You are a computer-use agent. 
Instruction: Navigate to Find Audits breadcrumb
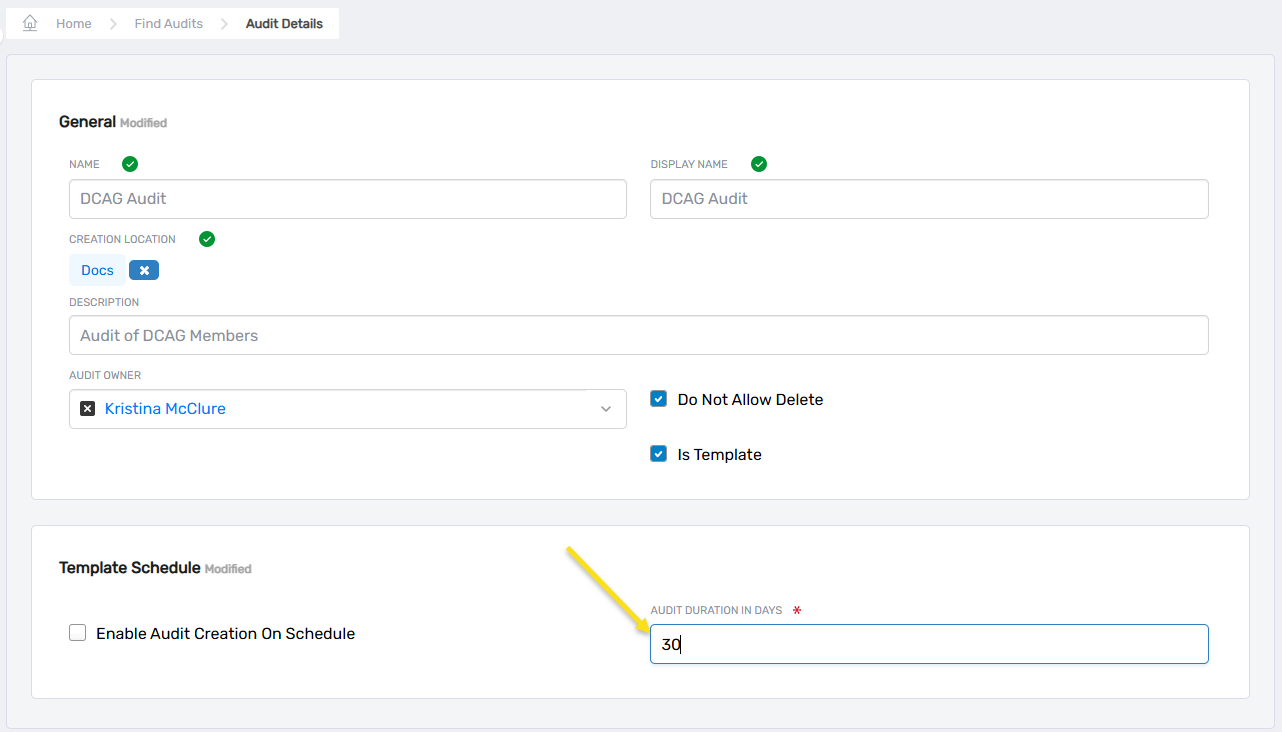[168, 24]
